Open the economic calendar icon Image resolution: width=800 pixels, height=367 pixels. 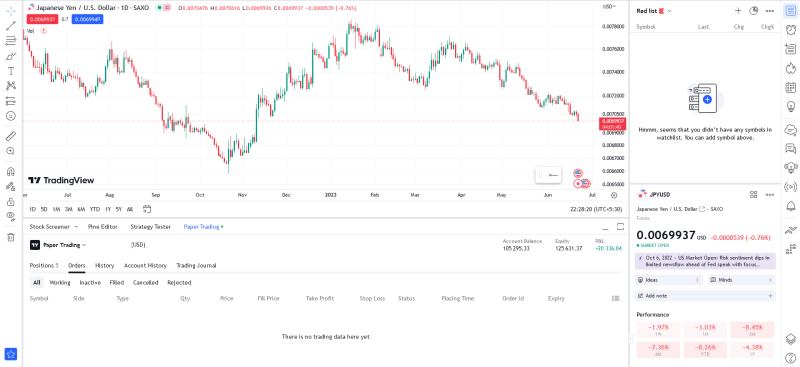pyautogui.click(x=790, y=87)
